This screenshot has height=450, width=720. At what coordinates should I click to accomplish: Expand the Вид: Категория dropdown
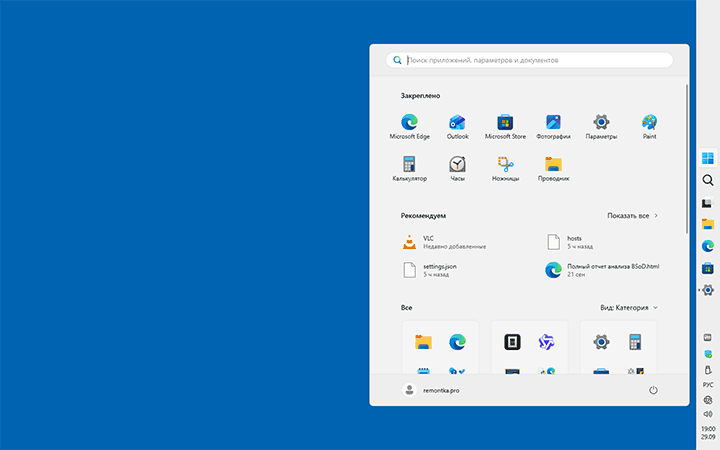tap(629, 308)
